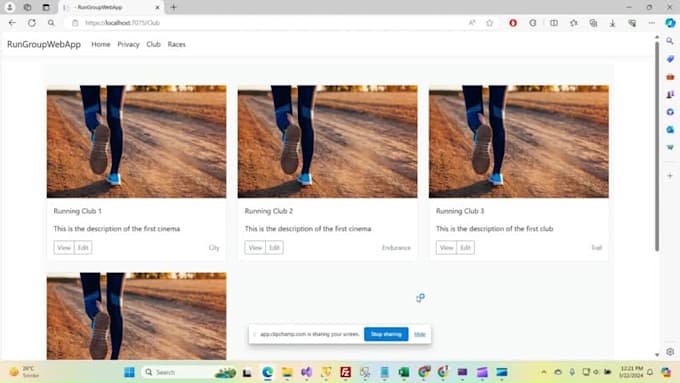Click Edit on Running Club 1 card

pyautogui.click(x=83, y=248)
